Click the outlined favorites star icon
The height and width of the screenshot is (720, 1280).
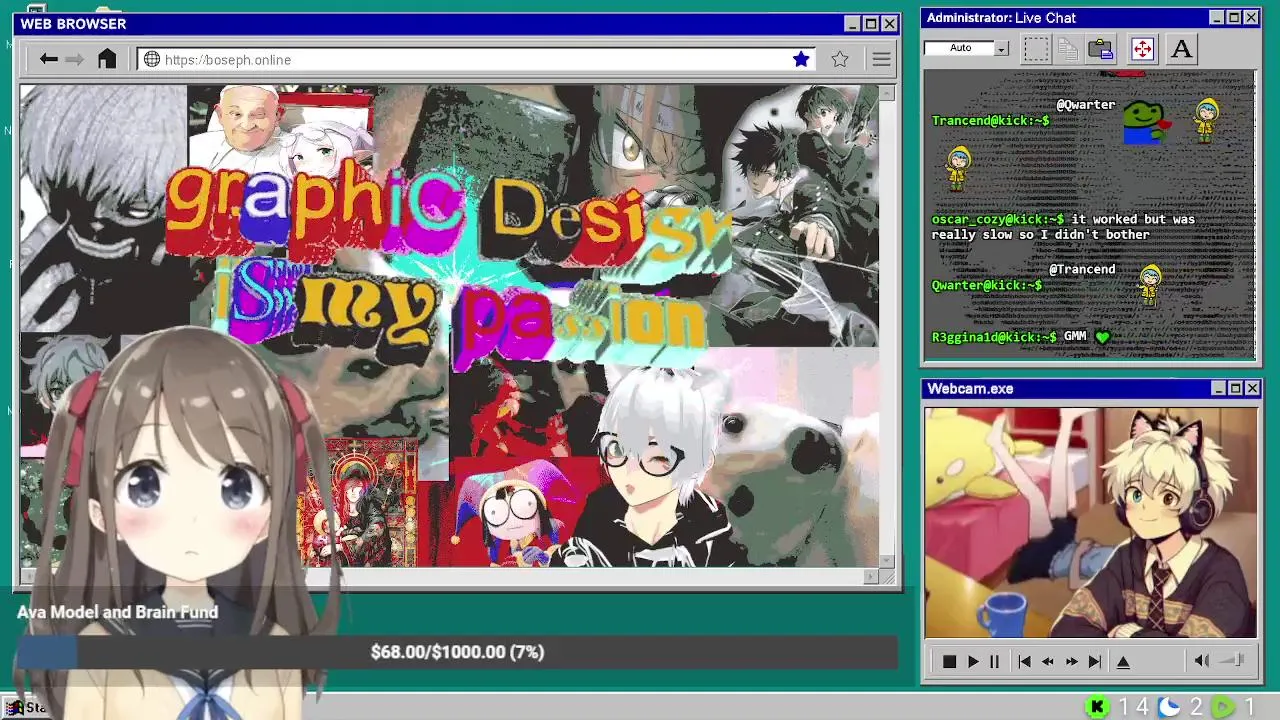coord(840,59)
